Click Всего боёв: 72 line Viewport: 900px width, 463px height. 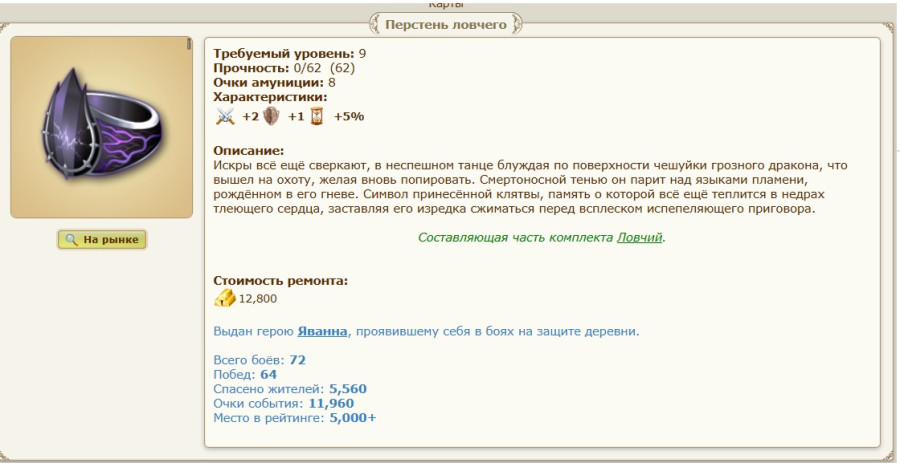click(x=259, y=360)
